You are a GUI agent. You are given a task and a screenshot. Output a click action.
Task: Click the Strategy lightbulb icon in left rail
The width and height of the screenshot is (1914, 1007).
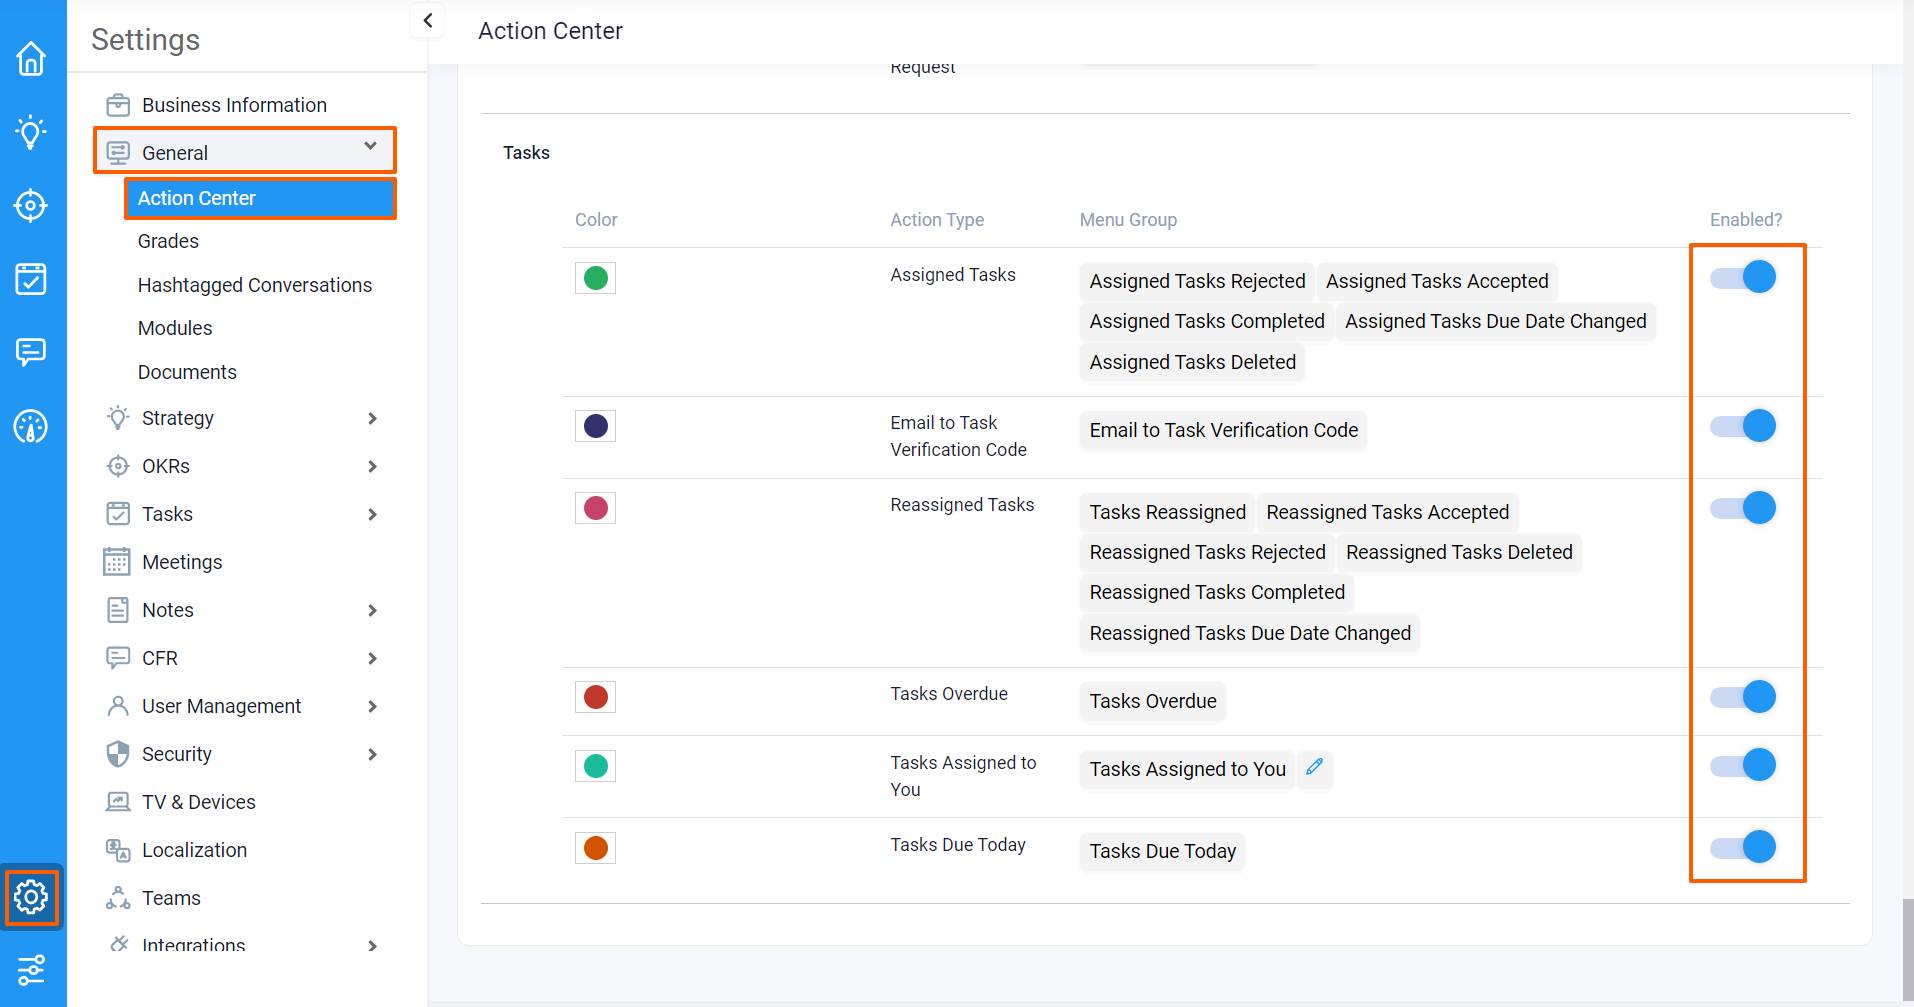[x=31, y=132]
